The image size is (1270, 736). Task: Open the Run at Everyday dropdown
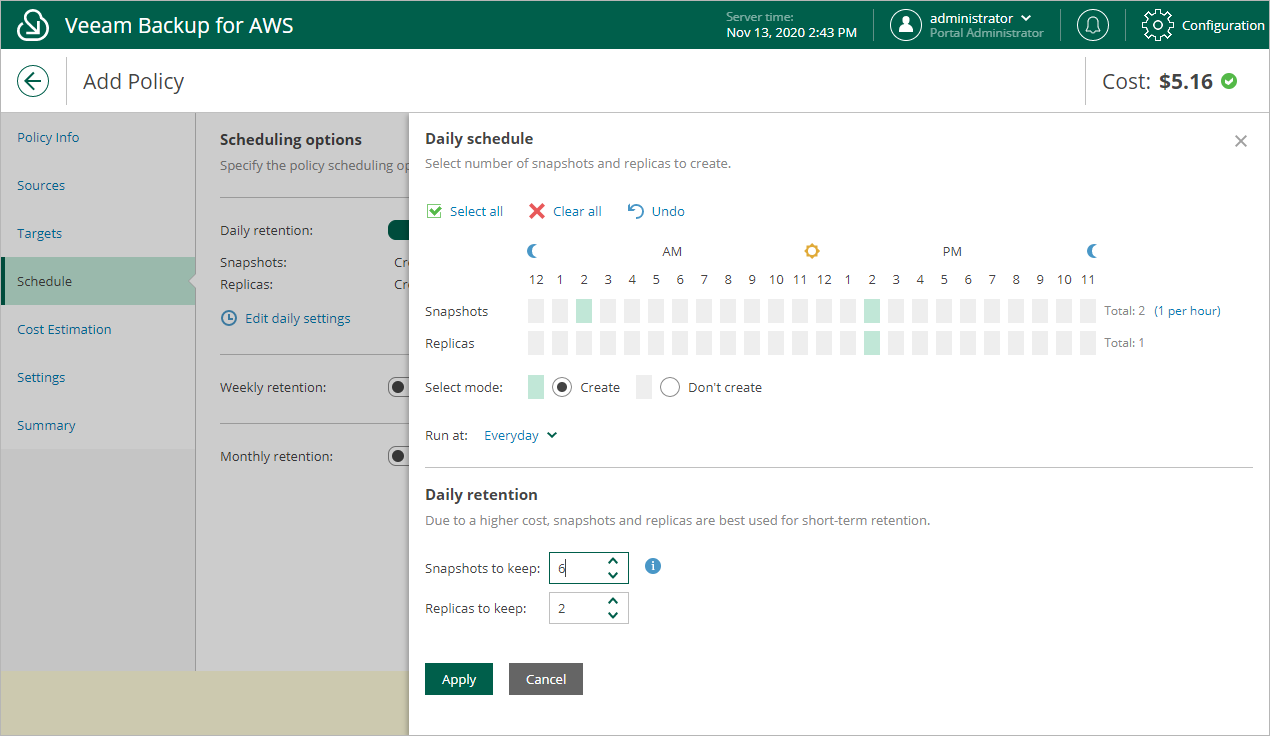pyautogui.click(x=521, y=435)
